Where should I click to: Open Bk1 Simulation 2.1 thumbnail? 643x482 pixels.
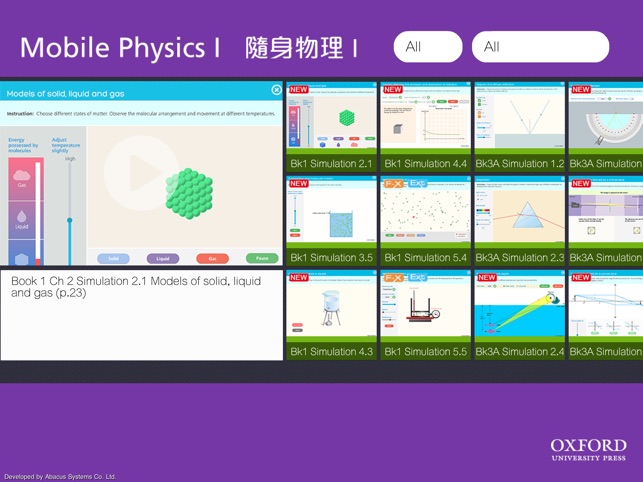point(331,126)
